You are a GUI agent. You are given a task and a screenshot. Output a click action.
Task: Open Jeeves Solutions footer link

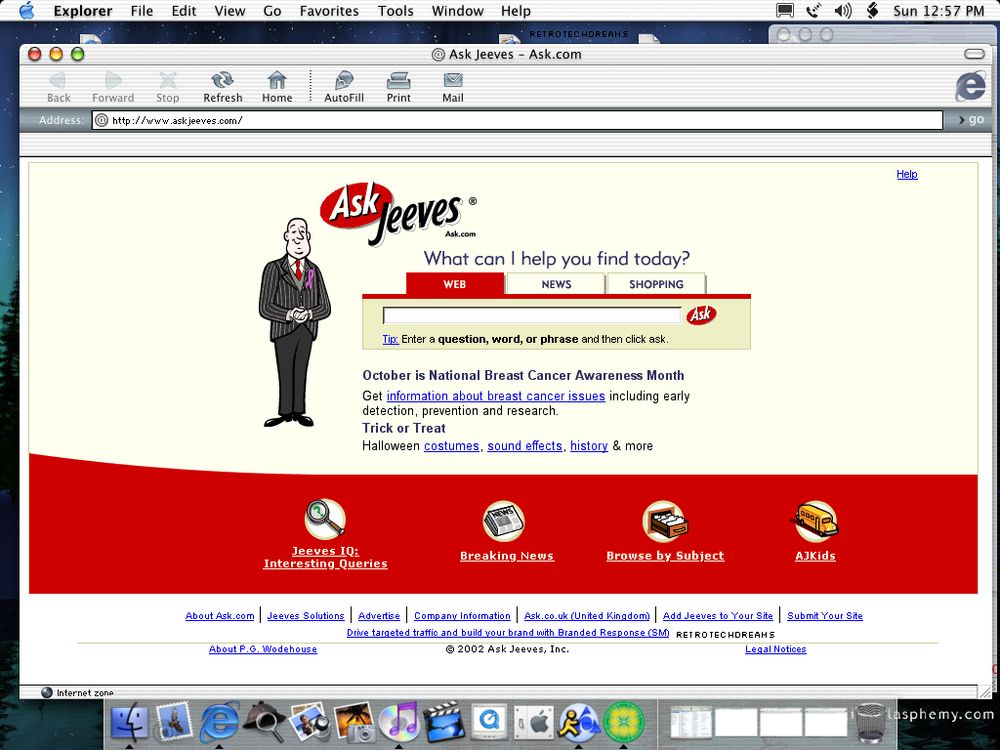click(305, 615)
